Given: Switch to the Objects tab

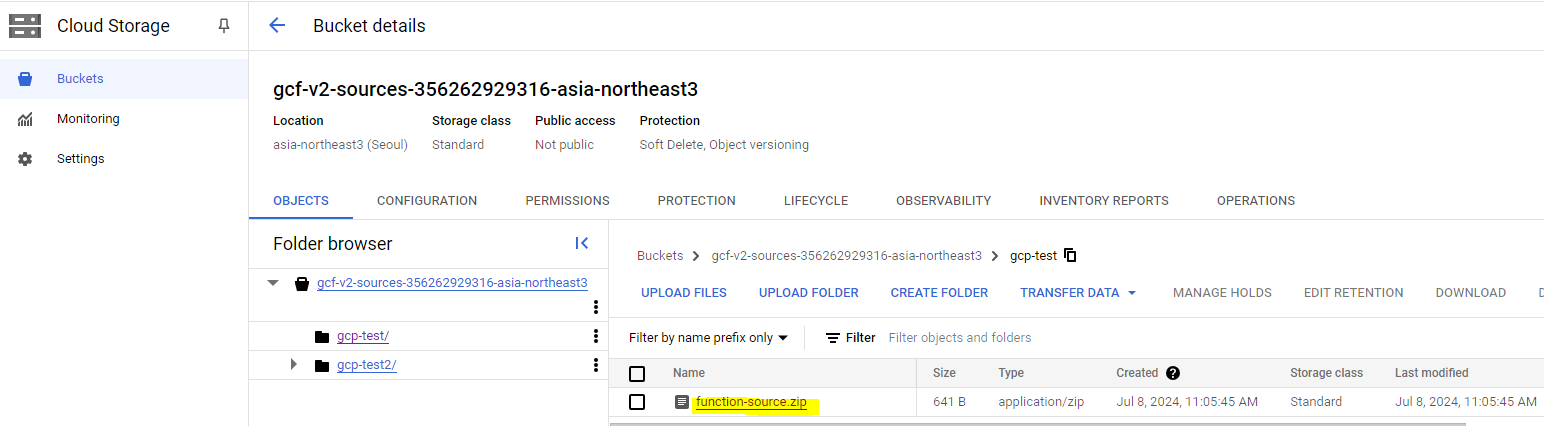Looking at the screenshot, I should click(x=301, y=201).
